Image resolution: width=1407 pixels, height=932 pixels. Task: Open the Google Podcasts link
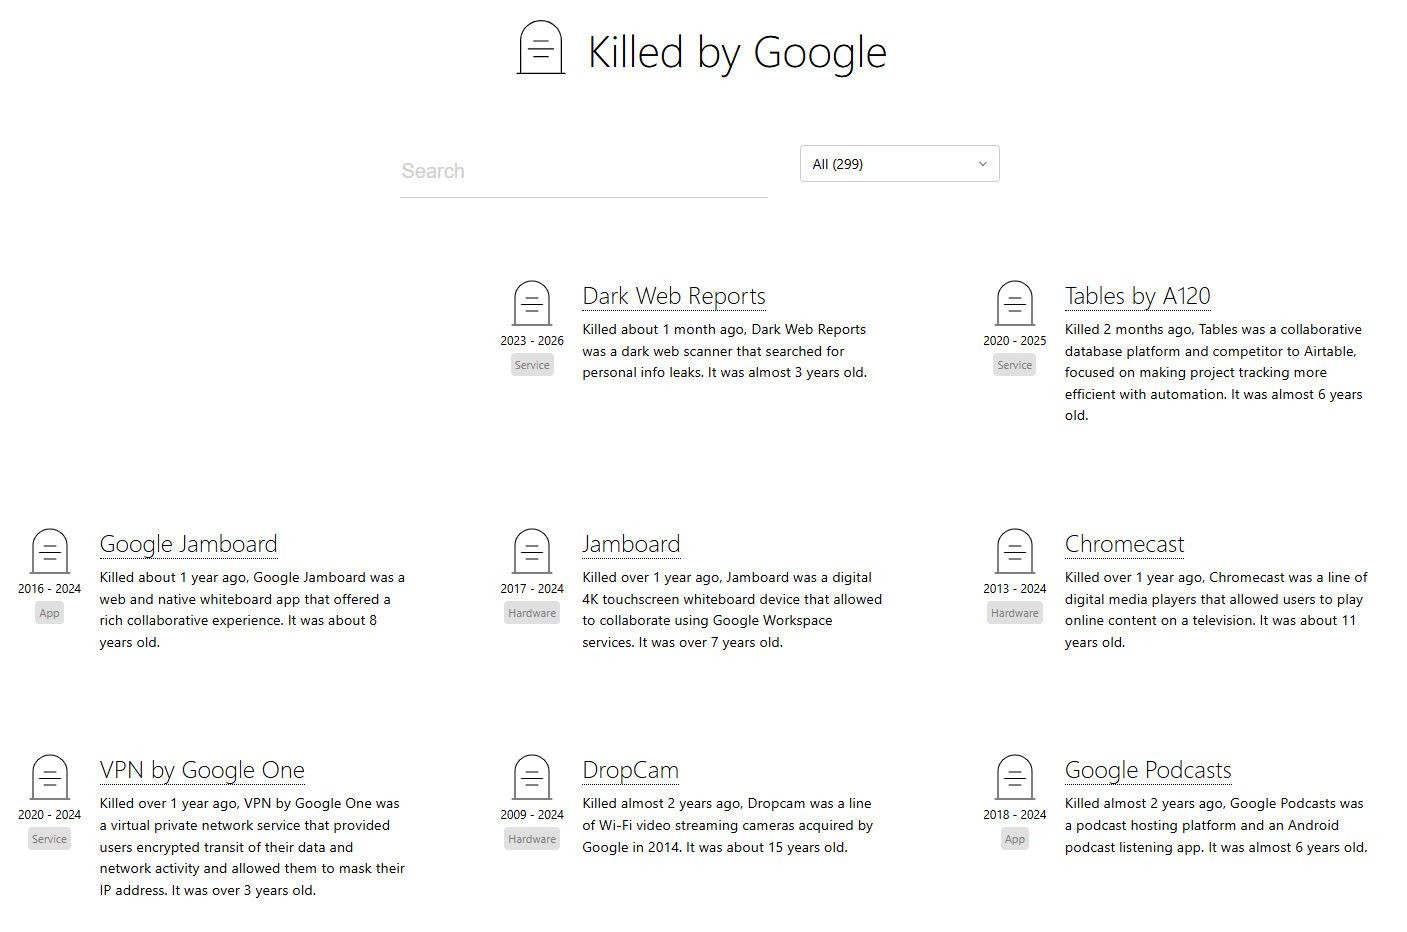(x=1148, y=770)
